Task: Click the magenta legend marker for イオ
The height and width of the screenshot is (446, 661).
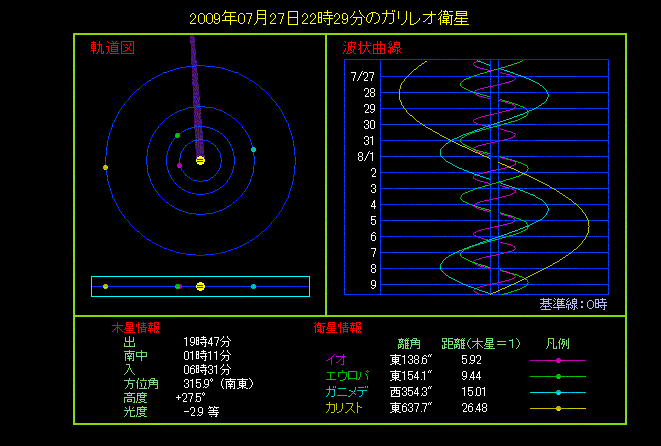Action: [557, 360]
